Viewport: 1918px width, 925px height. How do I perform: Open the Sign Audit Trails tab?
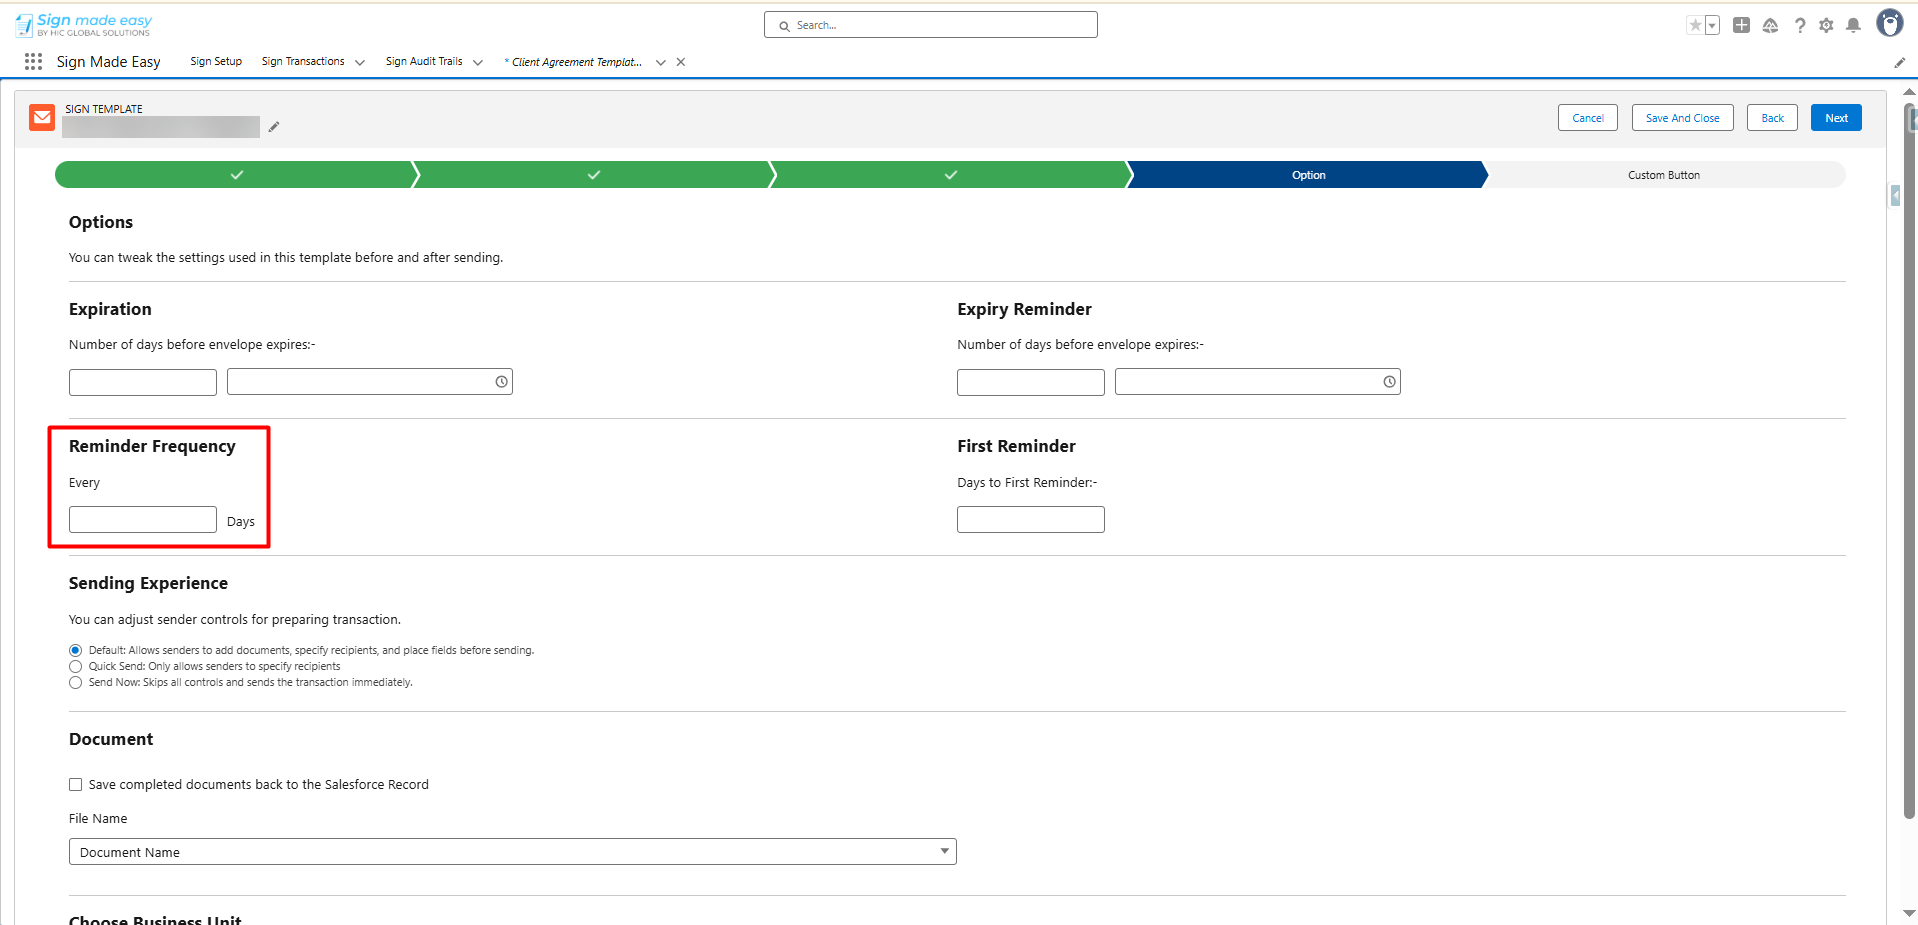click(x=424, y=62)
